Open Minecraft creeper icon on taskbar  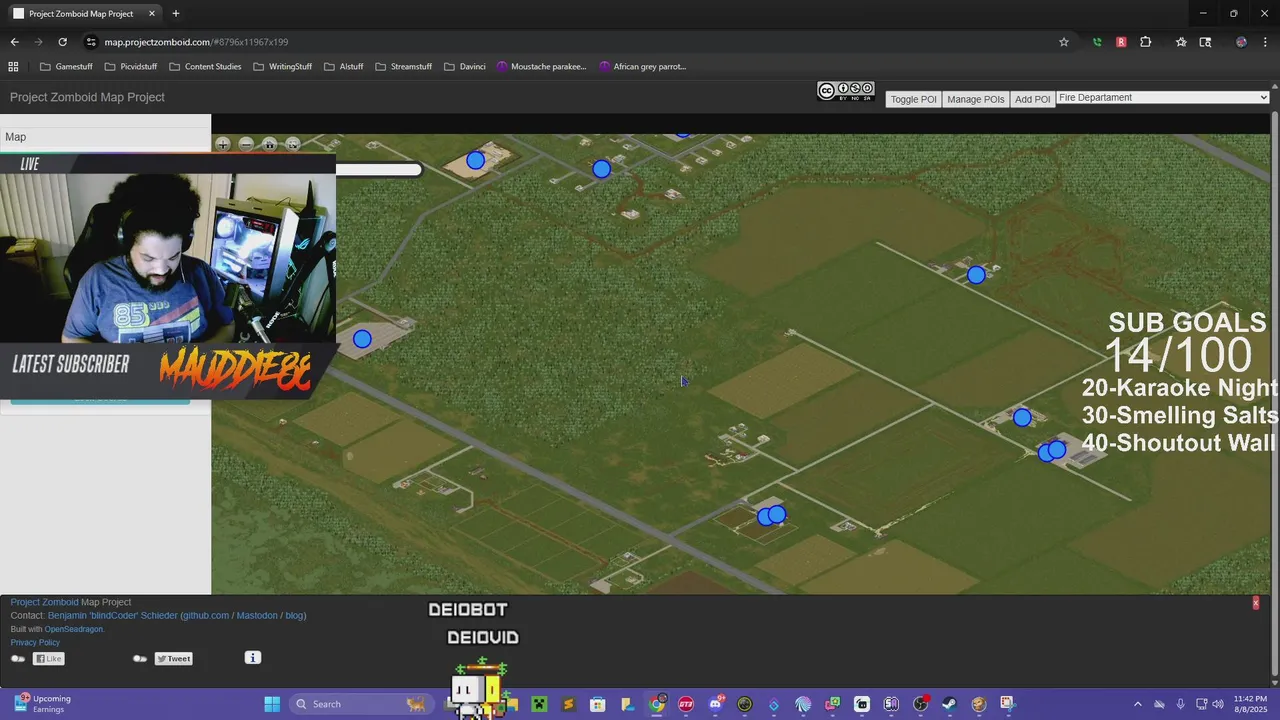(x=539, y=704)
